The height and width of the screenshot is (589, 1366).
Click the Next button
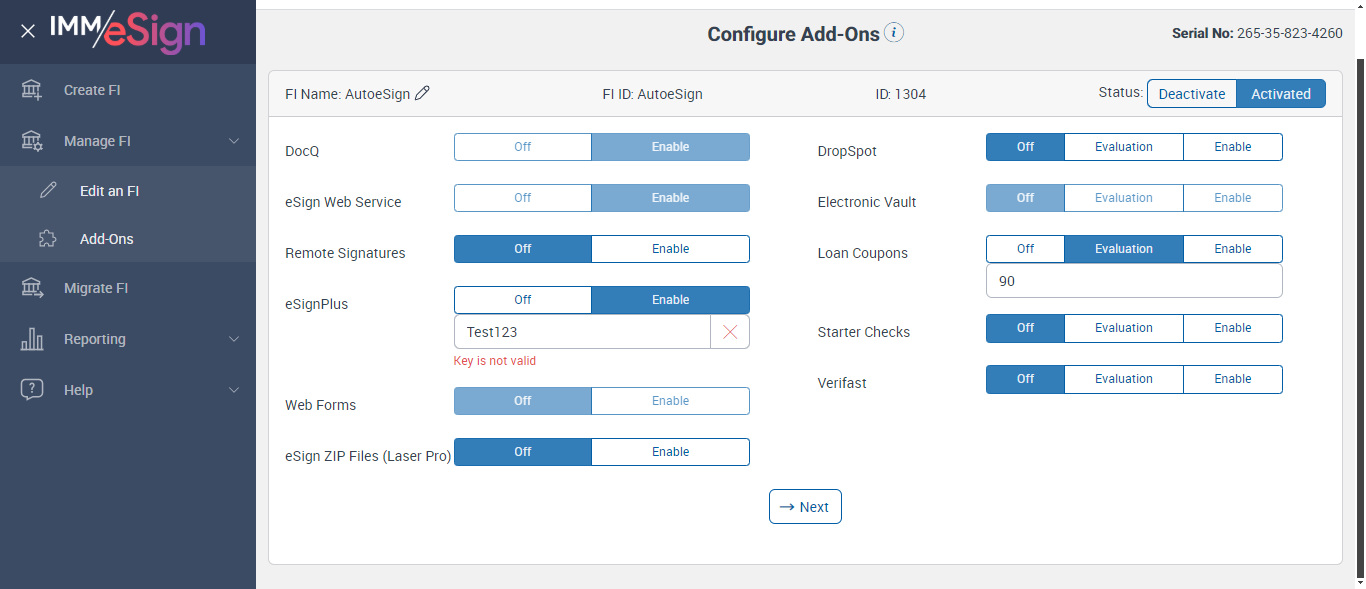pyautogui.click(x=805, y=507)
